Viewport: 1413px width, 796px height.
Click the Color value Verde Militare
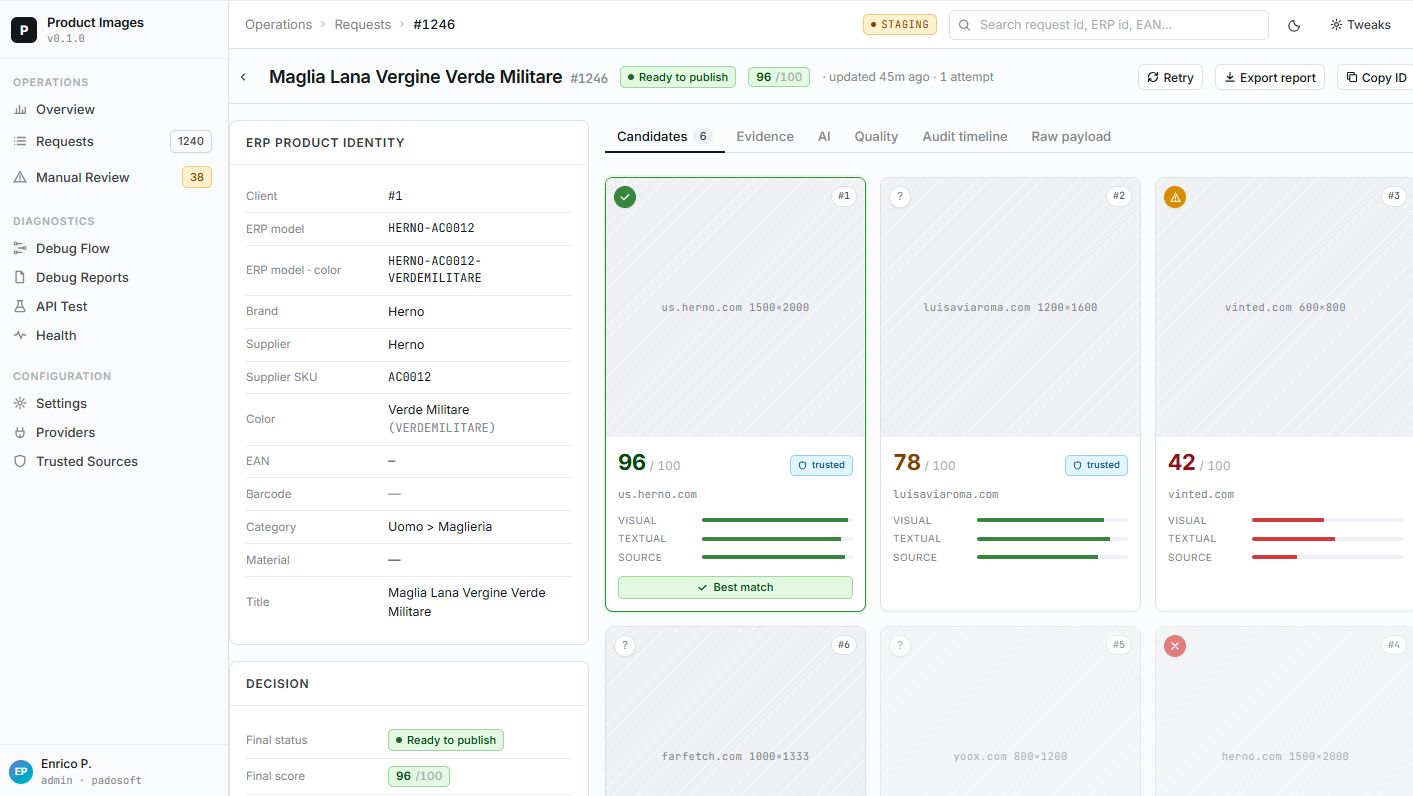[428, 410]
